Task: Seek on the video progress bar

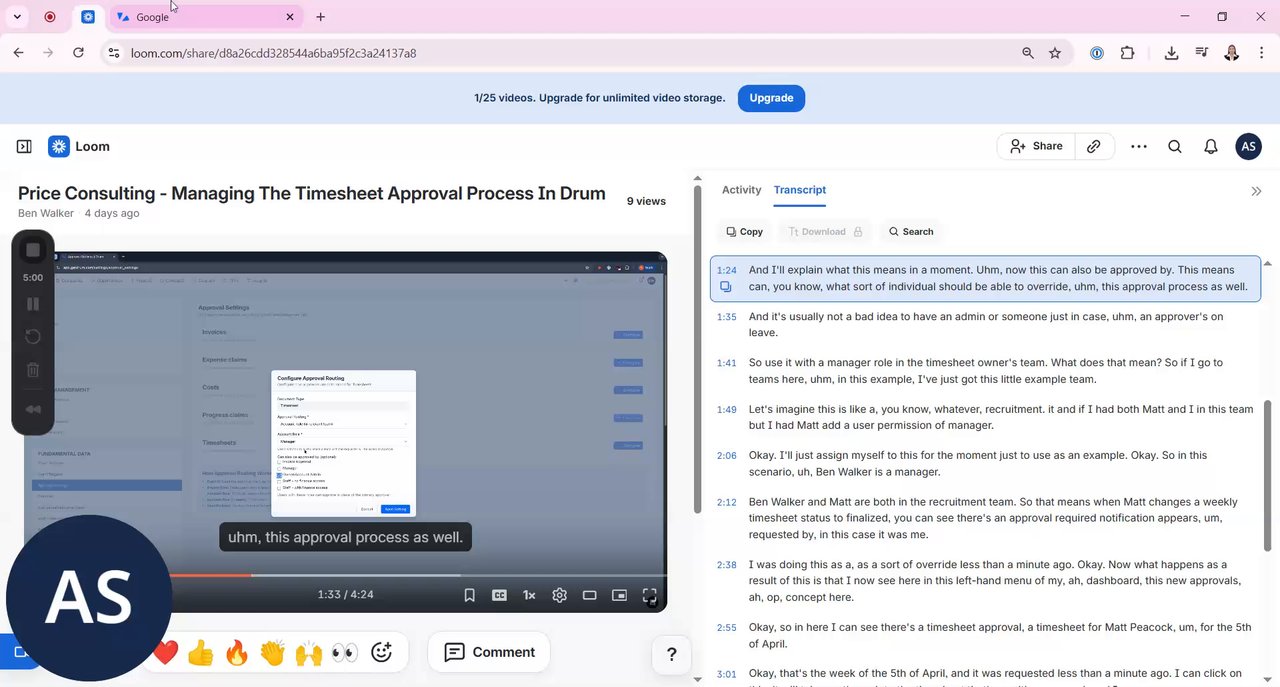Action: coord(417,575)
